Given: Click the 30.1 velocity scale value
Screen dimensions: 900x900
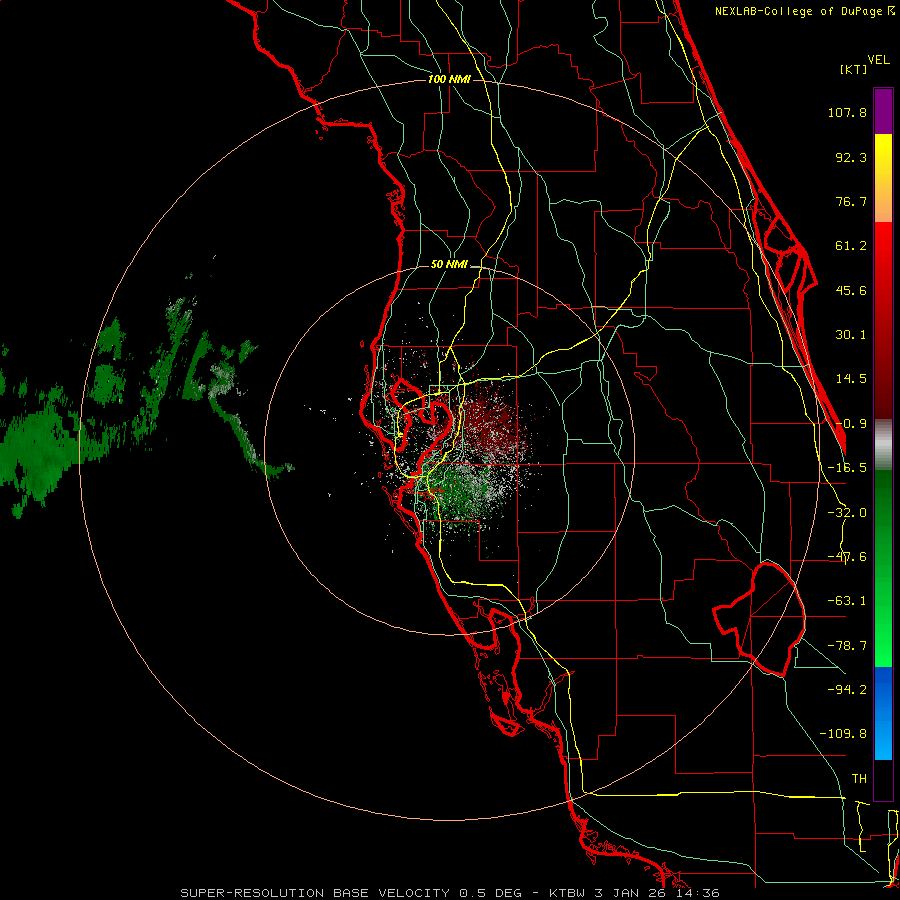Looking at the screenshot, I should pos(851,335).
